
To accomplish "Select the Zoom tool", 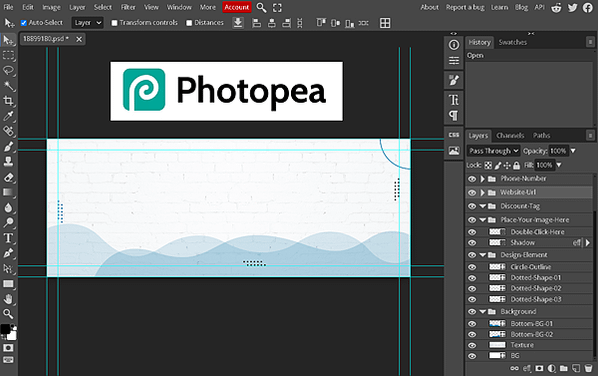I will tap(8, 314).
